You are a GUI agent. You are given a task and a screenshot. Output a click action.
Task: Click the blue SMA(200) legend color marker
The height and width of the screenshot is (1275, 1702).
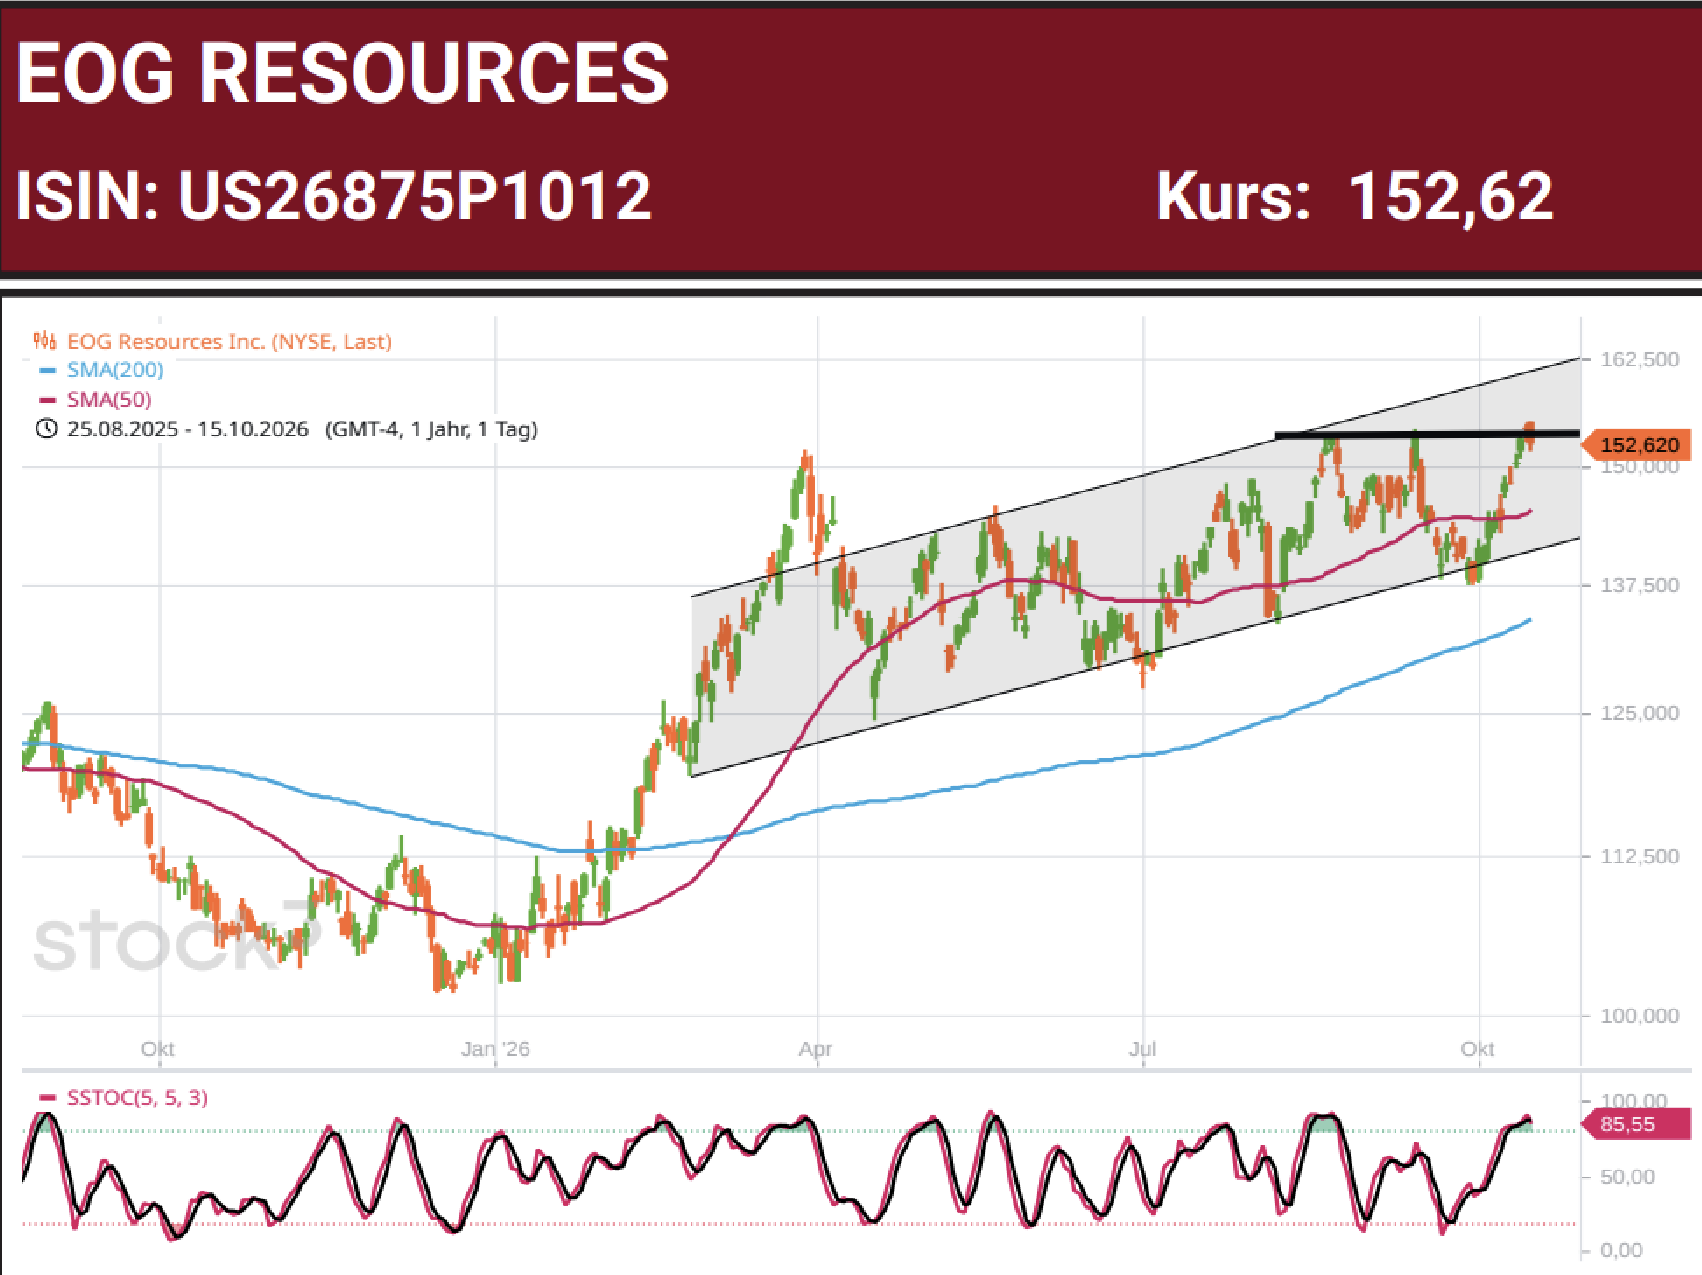coord(47,370)
